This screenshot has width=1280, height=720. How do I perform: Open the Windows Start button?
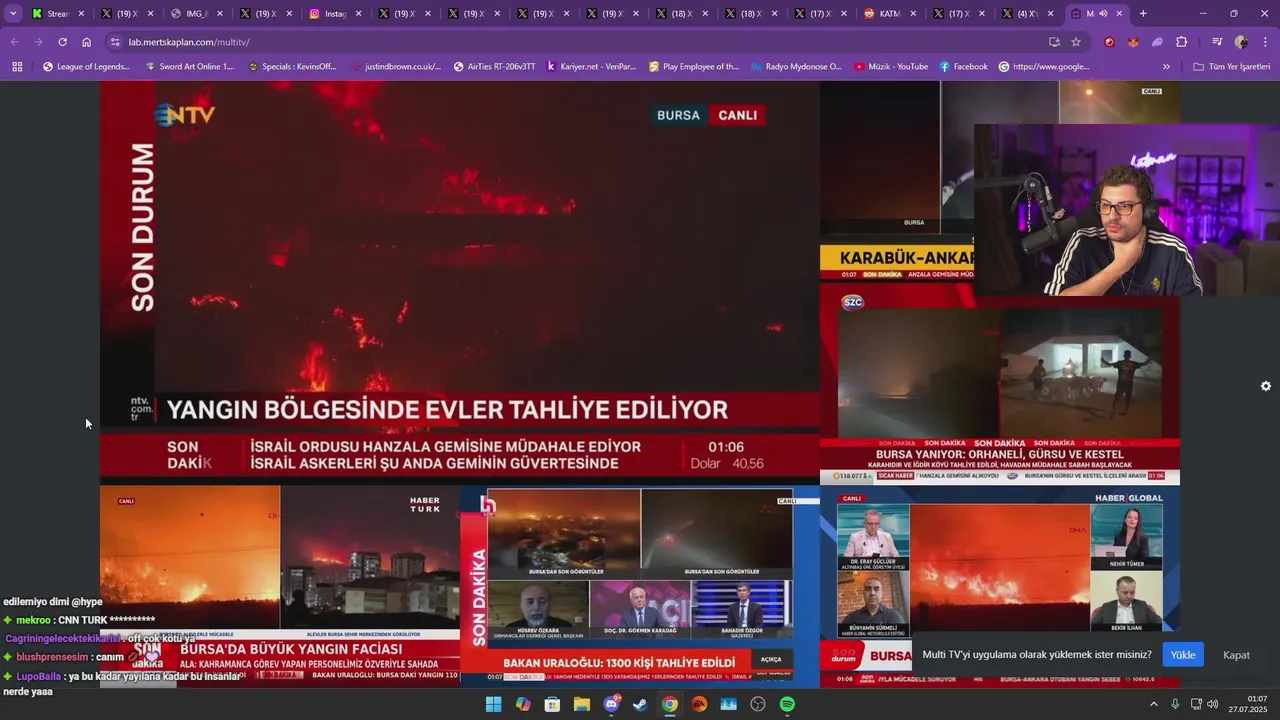[x=493, y=704]
